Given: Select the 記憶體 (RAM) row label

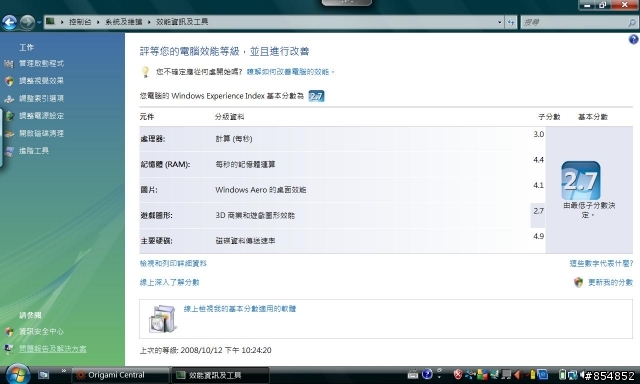Looking at the screenshot, I should (x=165, y=164).
